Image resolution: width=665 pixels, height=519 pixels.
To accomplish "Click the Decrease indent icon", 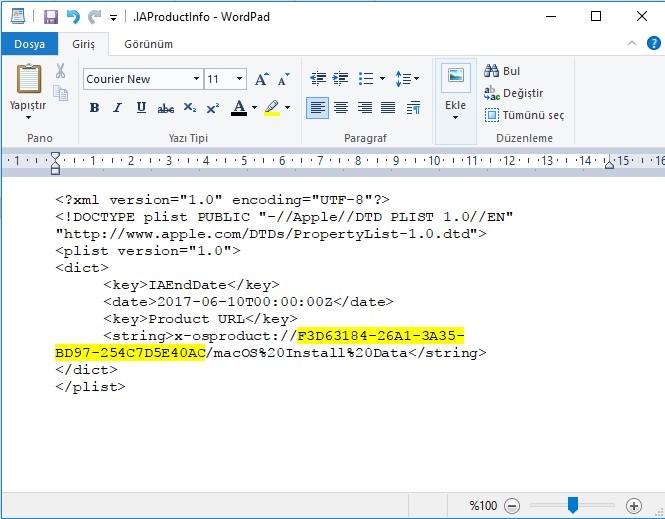I will click(x=318, y=79).
